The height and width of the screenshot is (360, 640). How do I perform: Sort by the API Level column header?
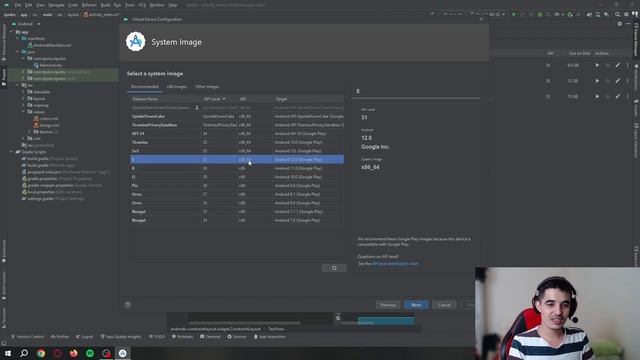214,99
